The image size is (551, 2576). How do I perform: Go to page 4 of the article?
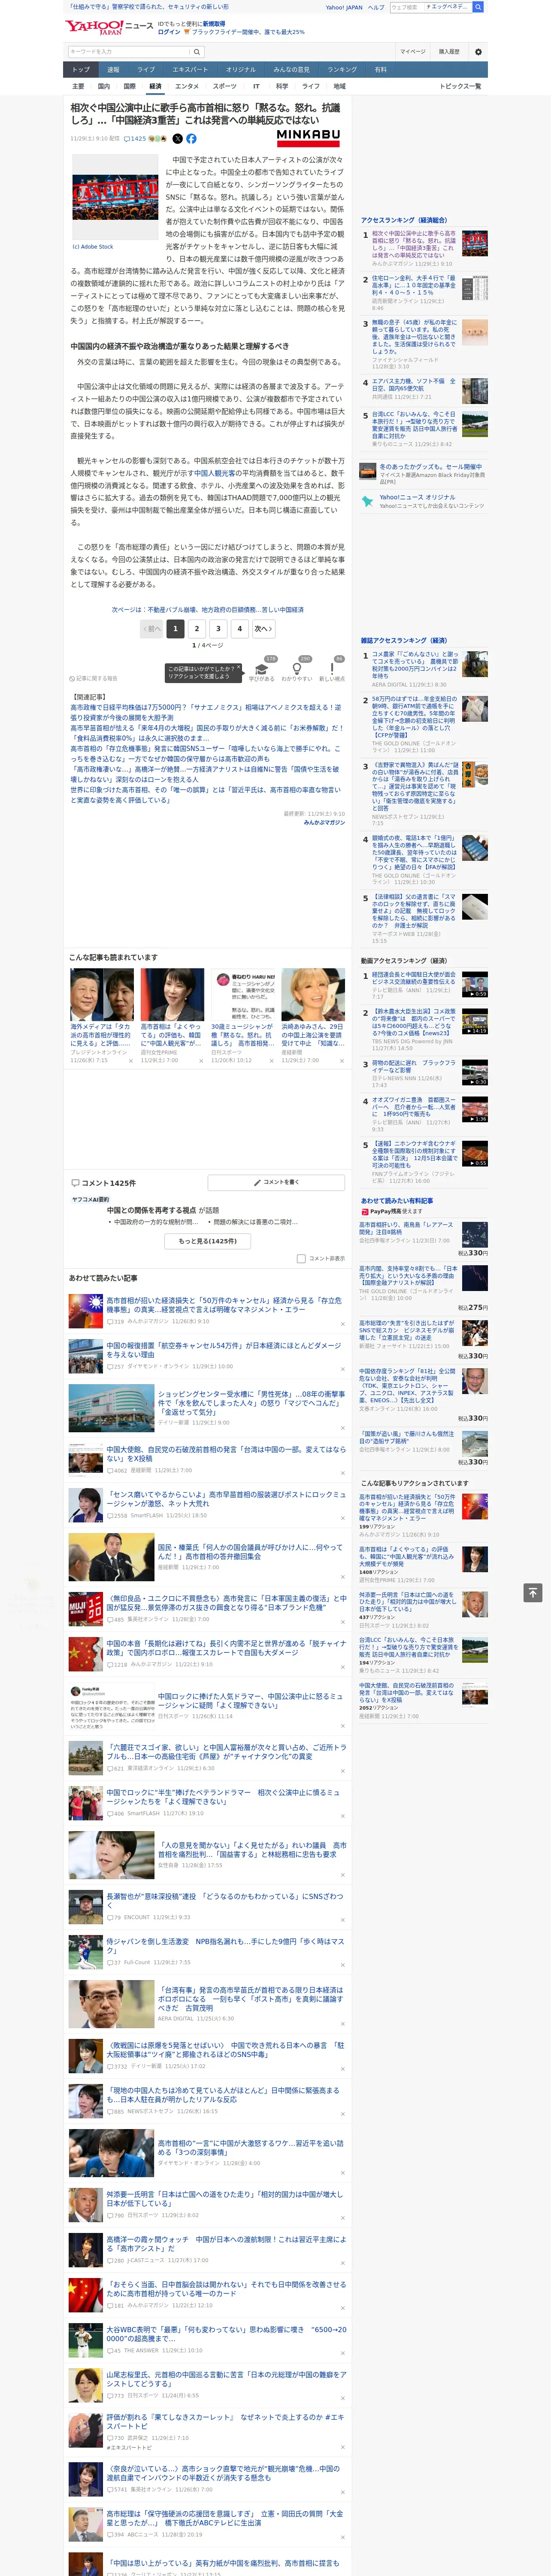240,629
